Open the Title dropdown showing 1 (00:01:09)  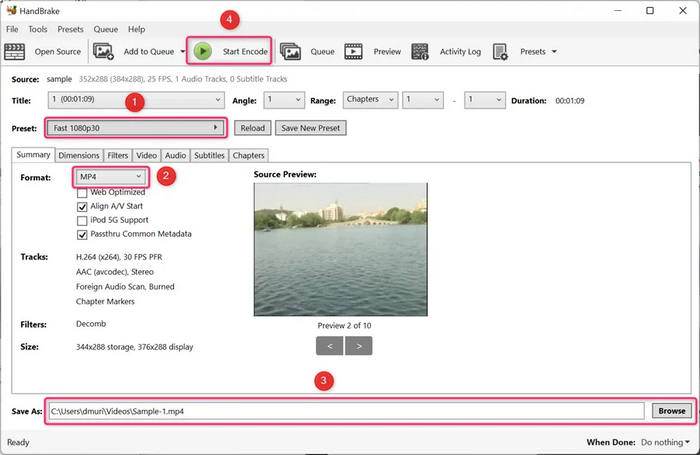click(x=136, y=100)
